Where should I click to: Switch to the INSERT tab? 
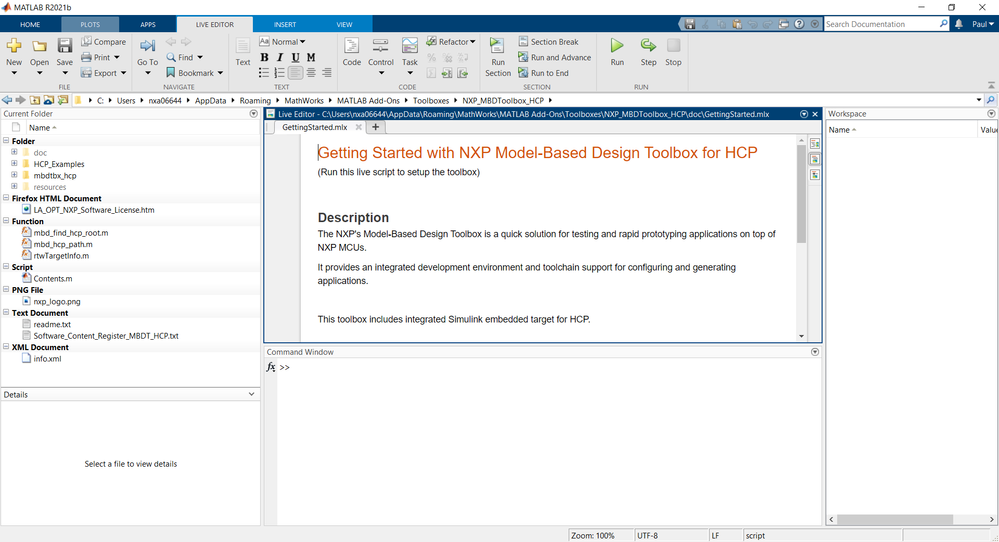point(285,24)
